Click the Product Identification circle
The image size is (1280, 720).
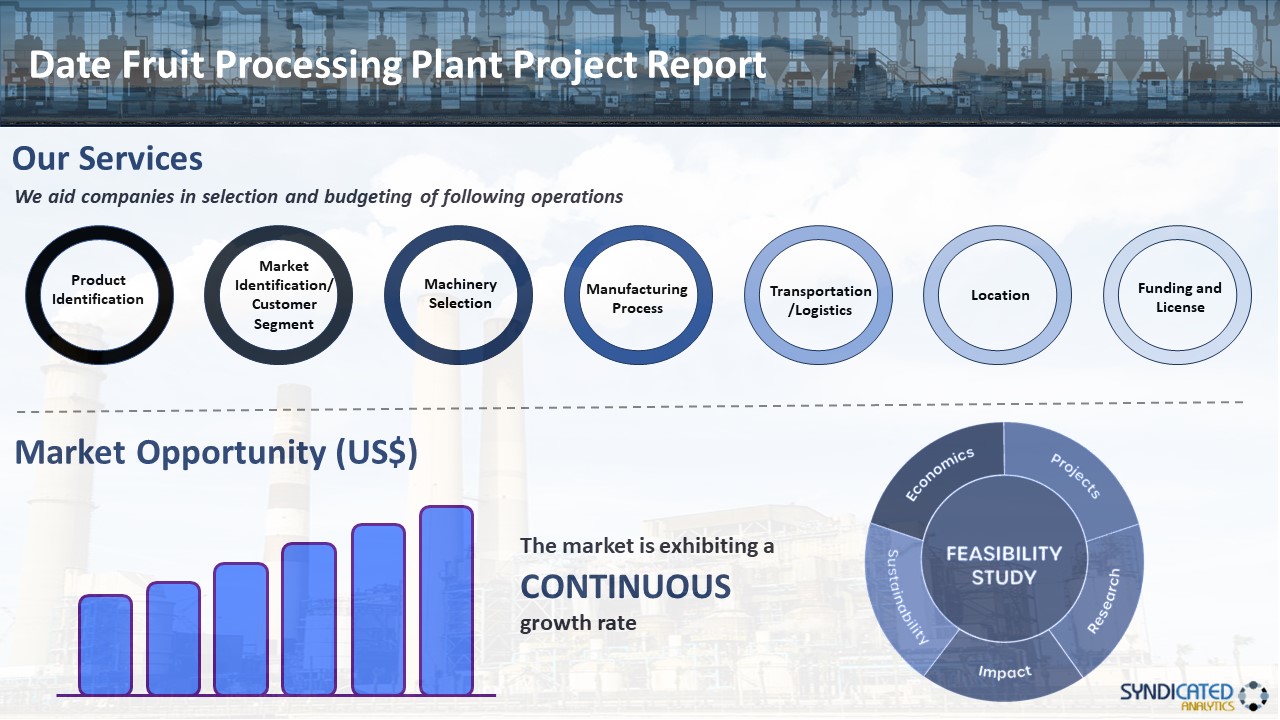[x=99, y=295]
